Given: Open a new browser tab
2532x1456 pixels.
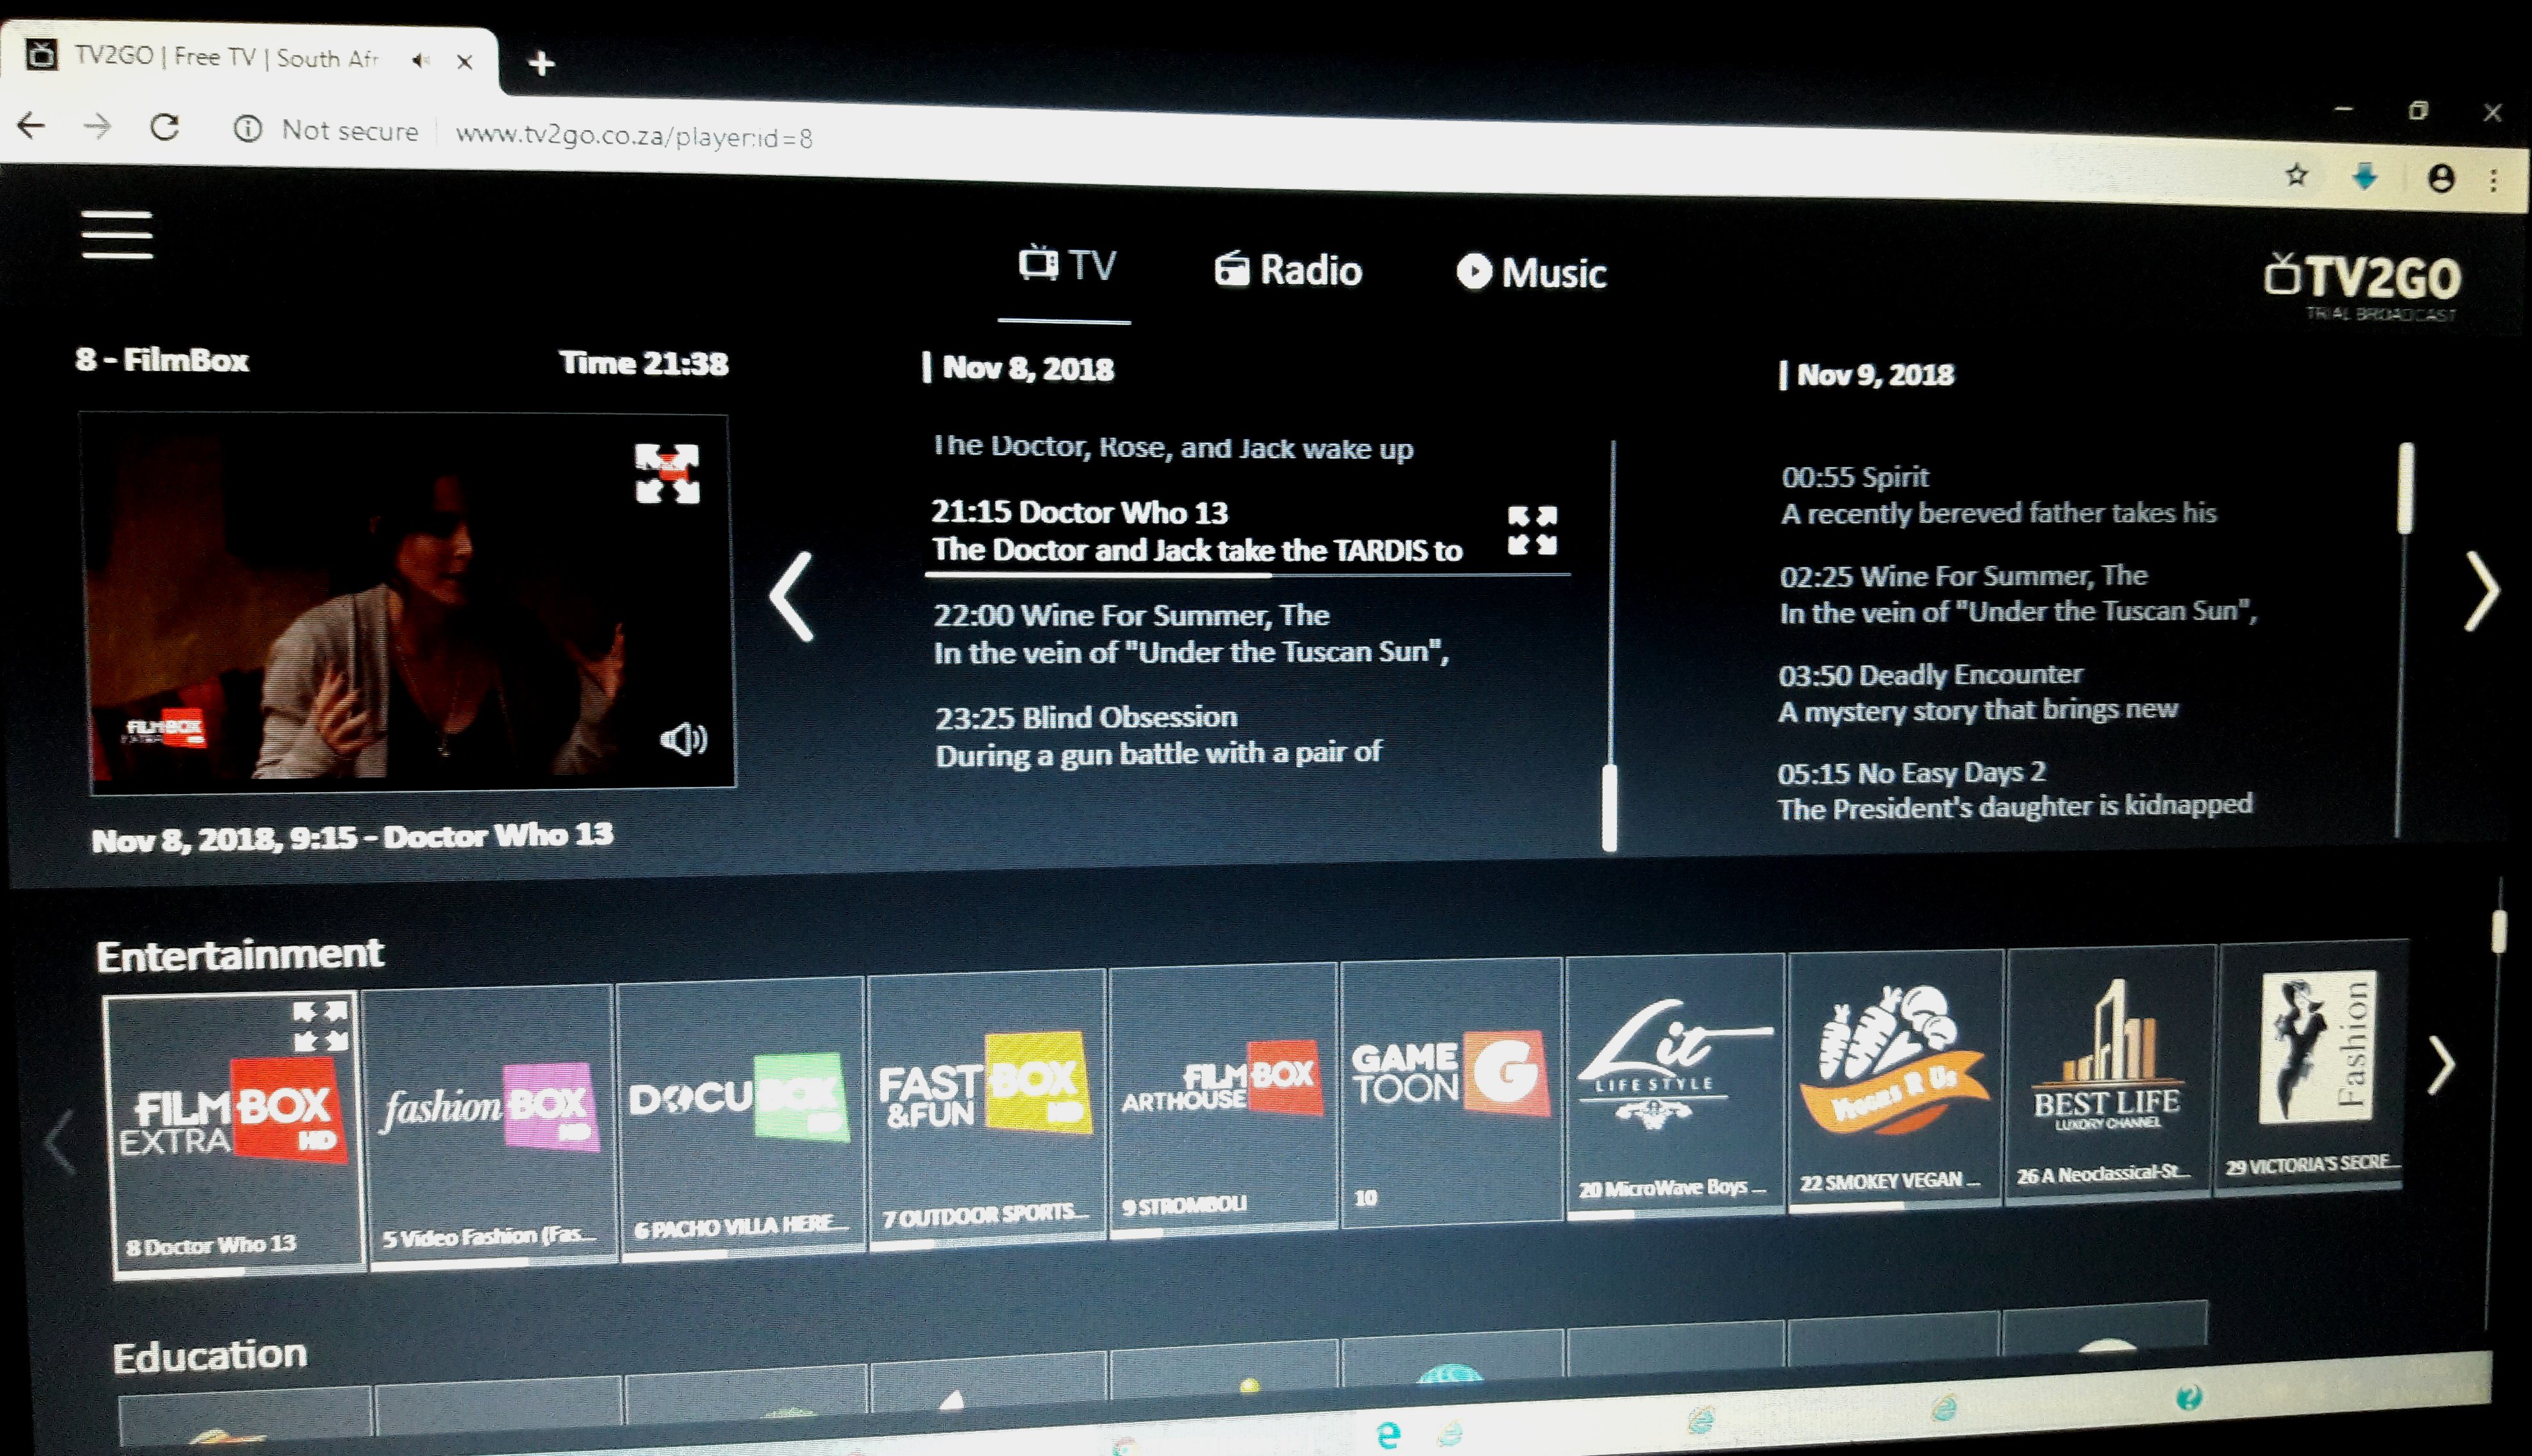Looking at the screenshot, I should click(541, 64).
